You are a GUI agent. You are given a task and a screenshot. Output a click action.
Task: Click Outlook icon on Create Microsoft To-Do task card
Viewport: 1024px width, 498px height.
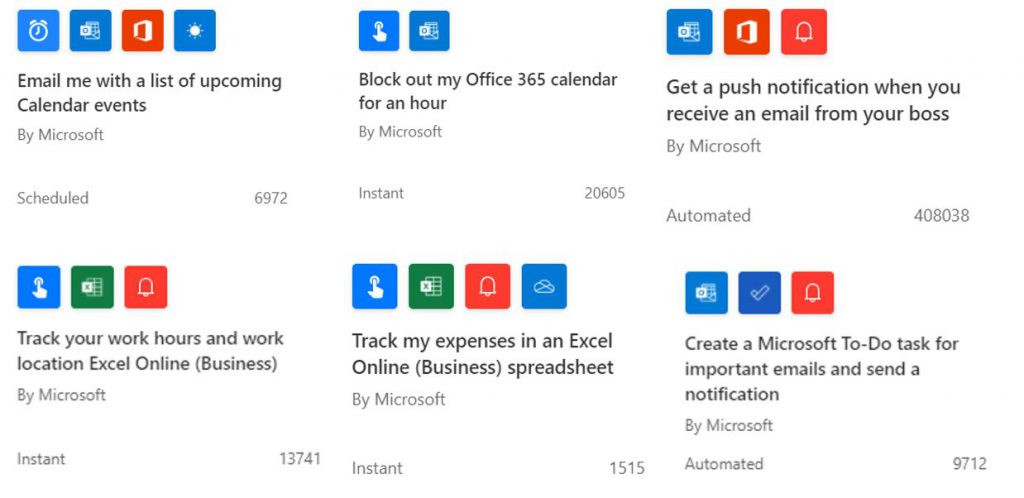point(706,293)
